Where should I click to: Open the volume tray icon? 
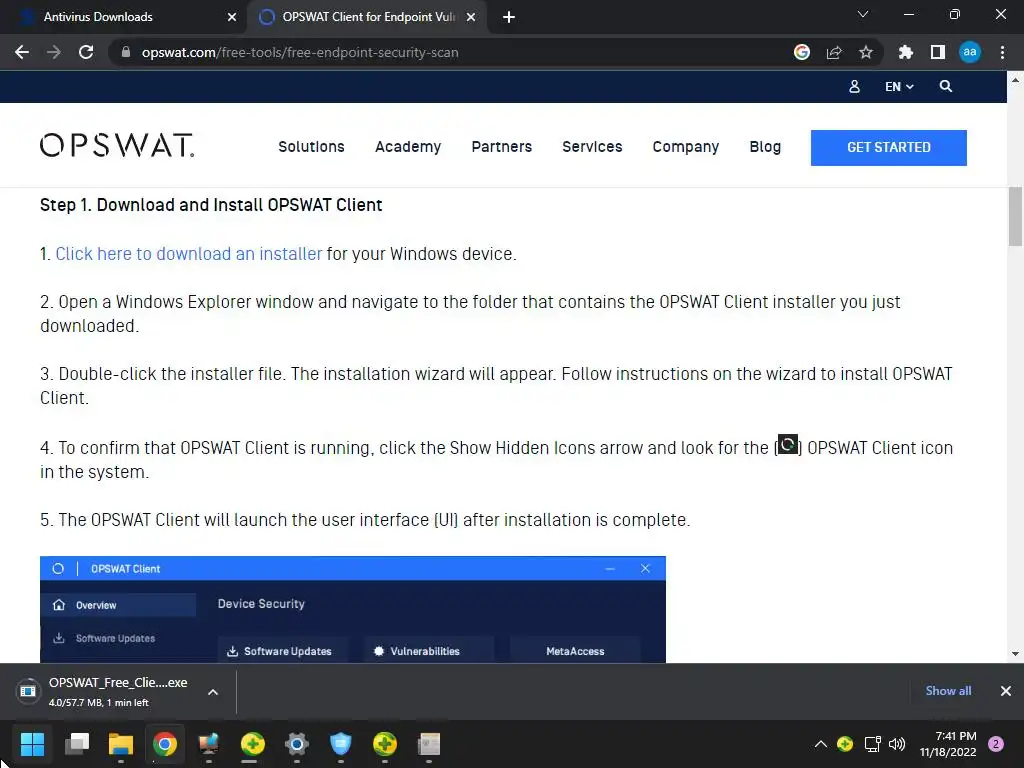tap(897, 744)
